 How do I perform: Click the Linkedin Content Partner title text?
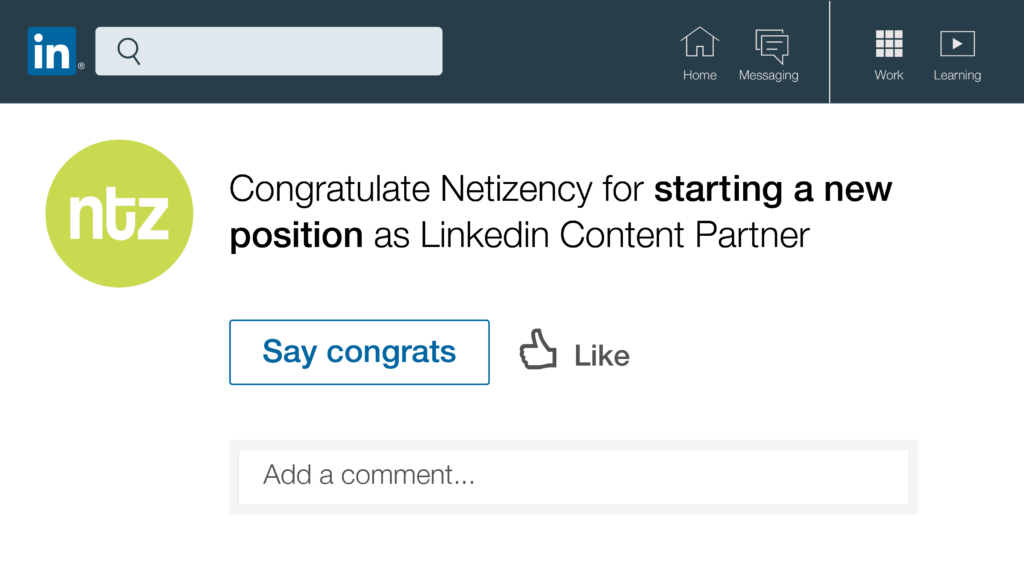pyautogui.click(x=614, y=235)
